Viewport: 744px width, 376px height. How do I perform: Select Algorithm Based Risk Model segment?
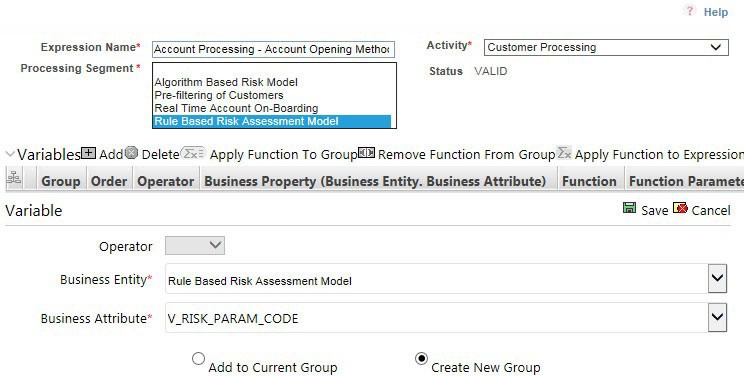[226, 82]
